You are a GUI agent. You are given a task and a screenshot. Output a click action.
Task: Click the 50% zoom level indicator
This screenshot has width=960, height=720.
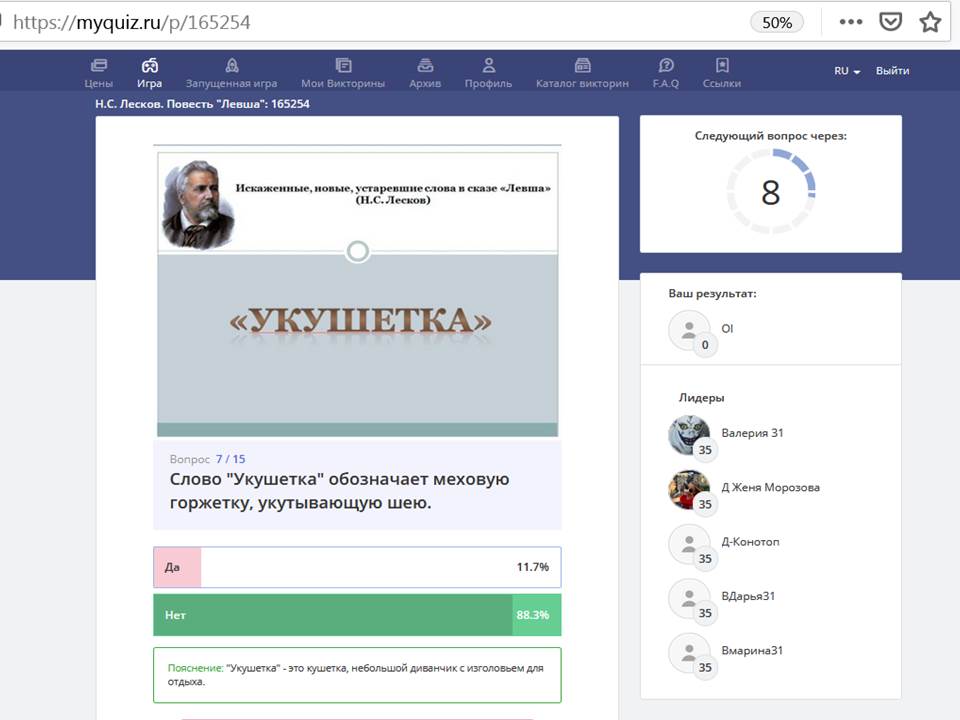point(777,22)
